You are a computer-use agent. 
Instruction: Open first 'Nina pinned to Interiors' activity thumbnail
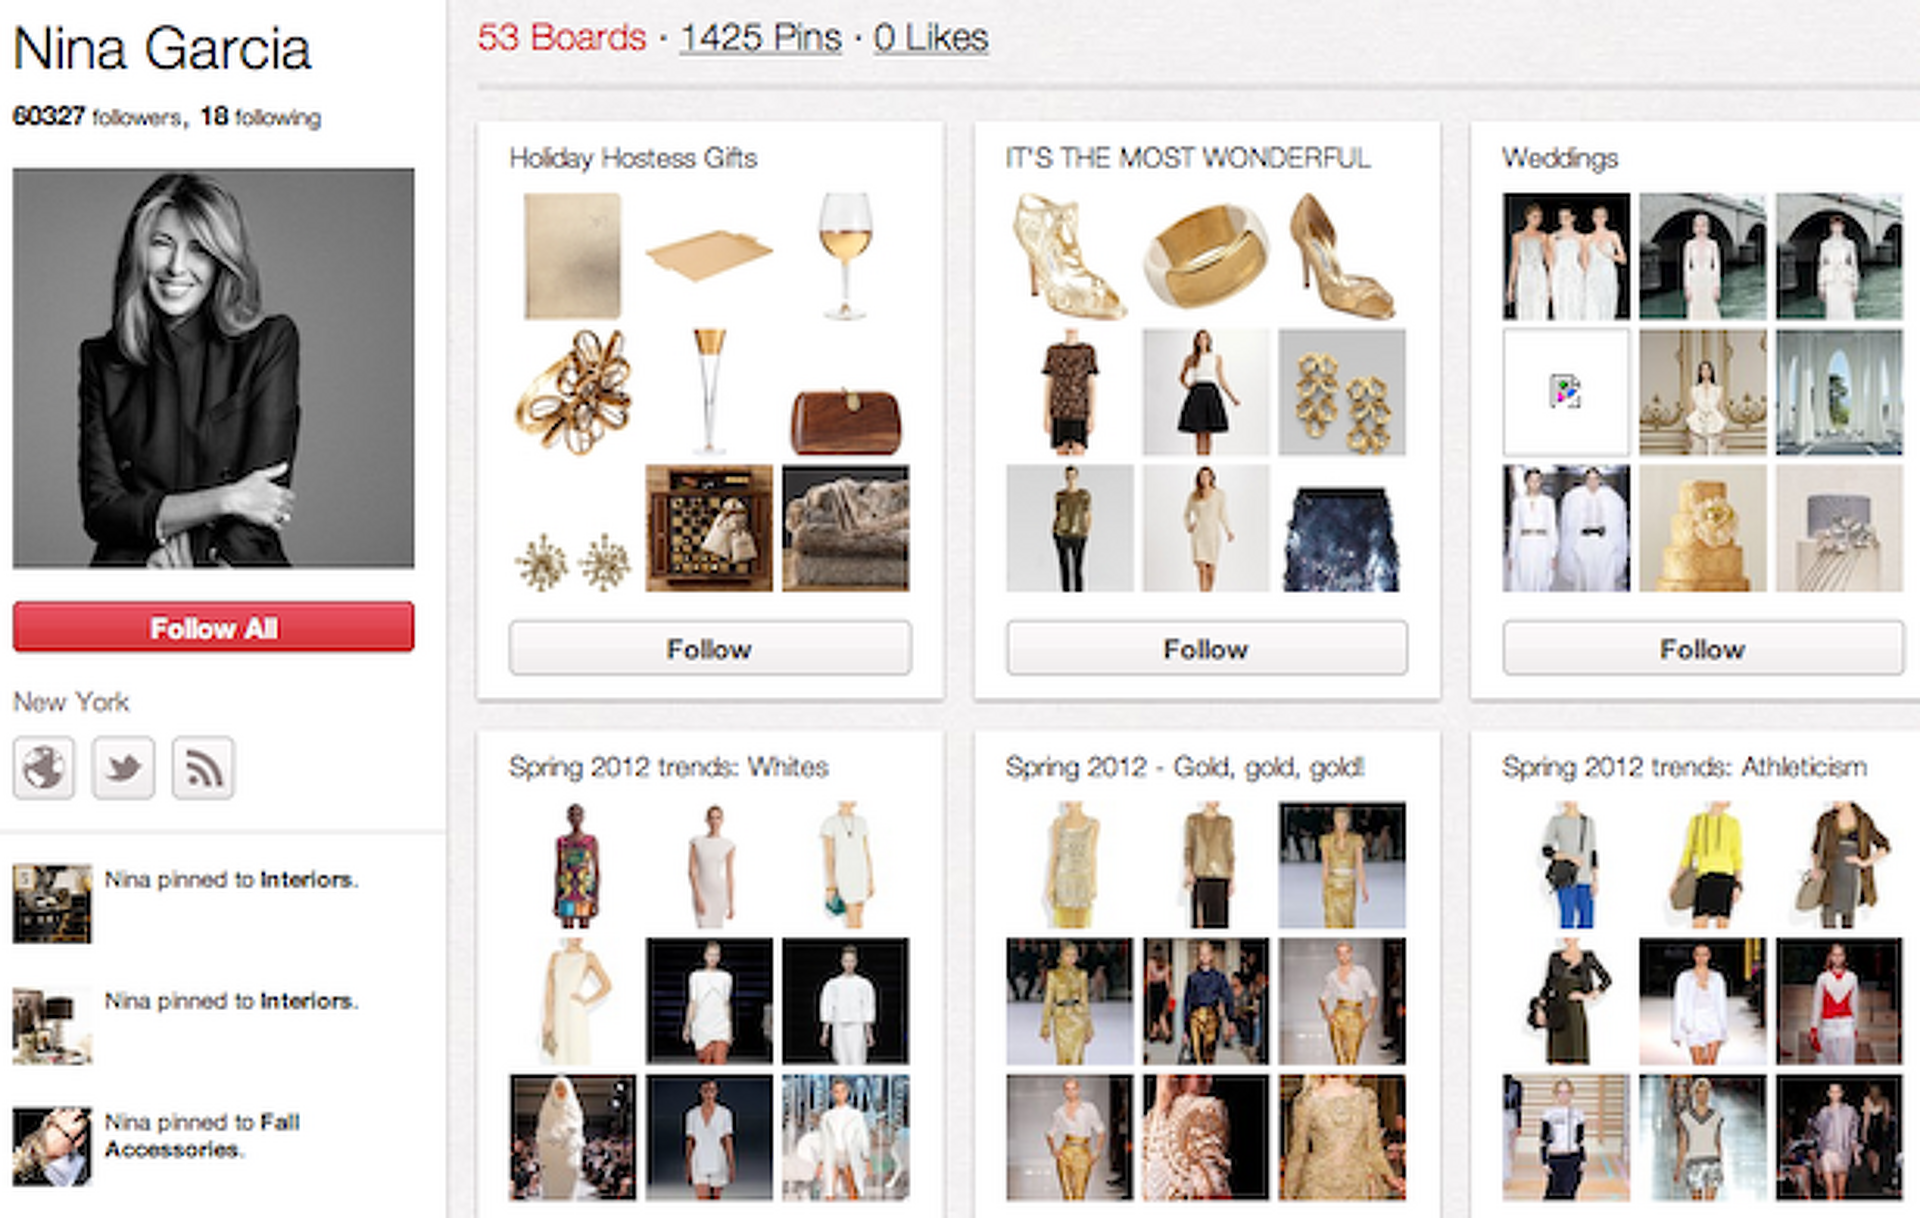(52, 904)
